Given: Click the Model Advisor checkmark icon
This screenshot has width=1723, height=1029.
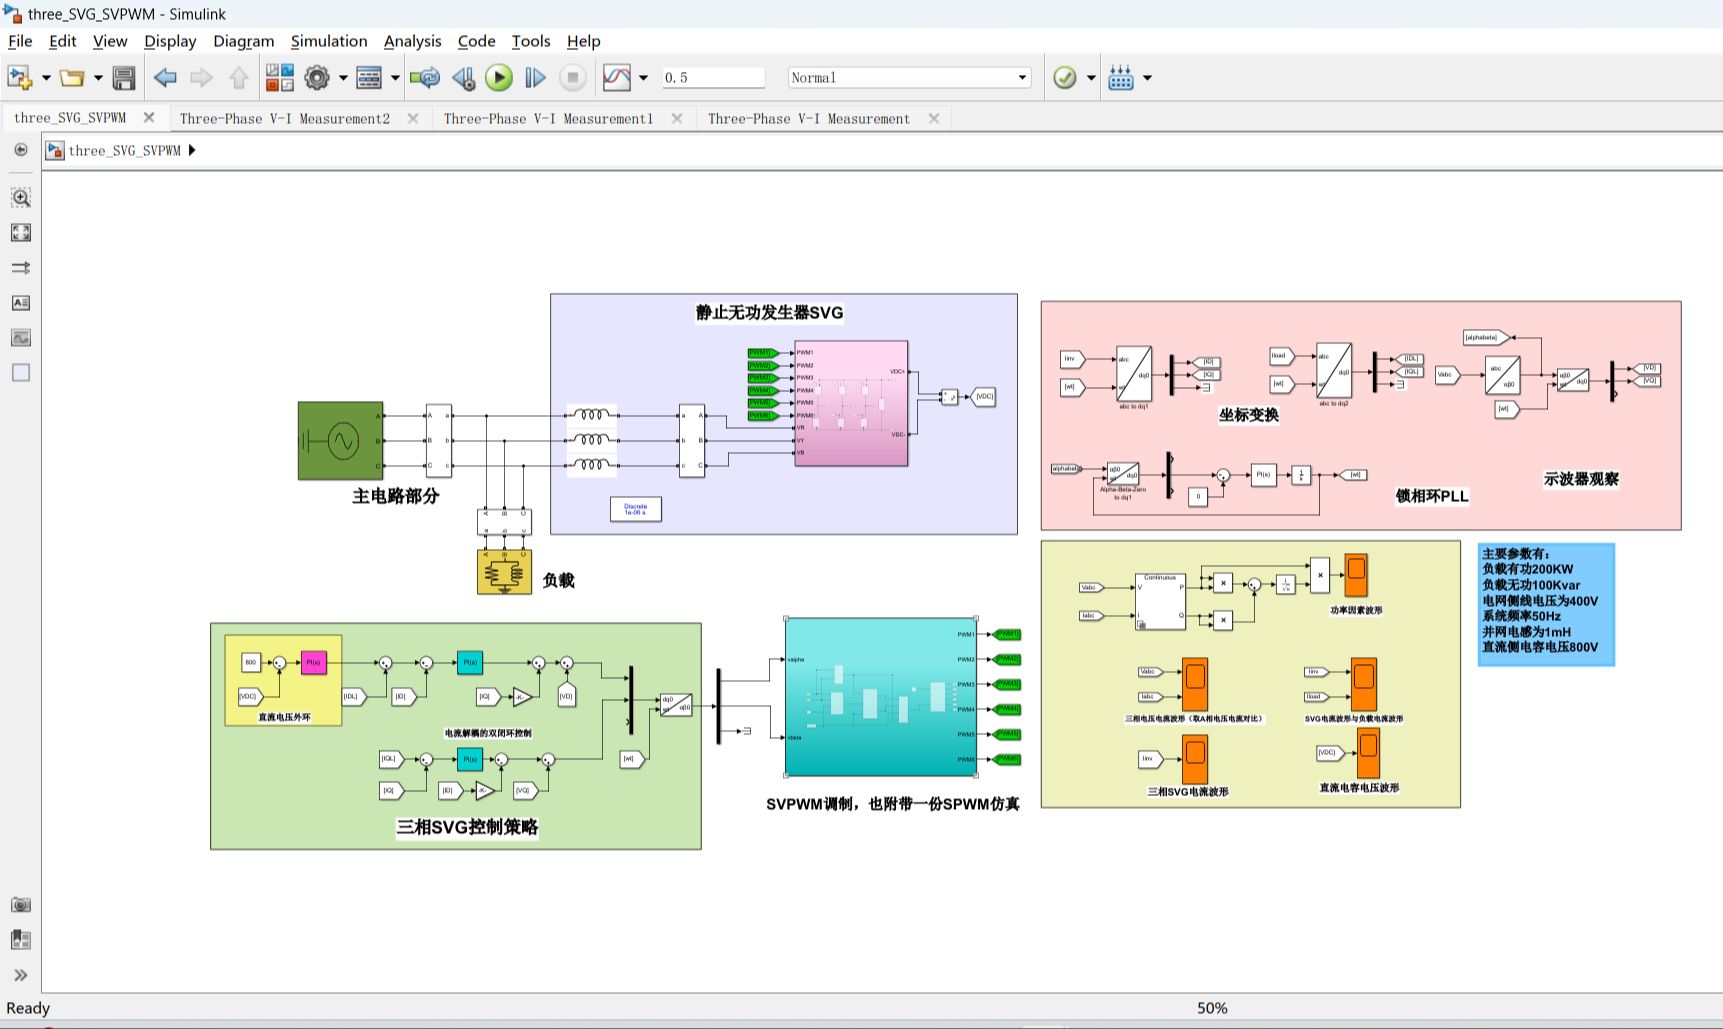Looking at the screenshot, I should (x=1065, y=77).
